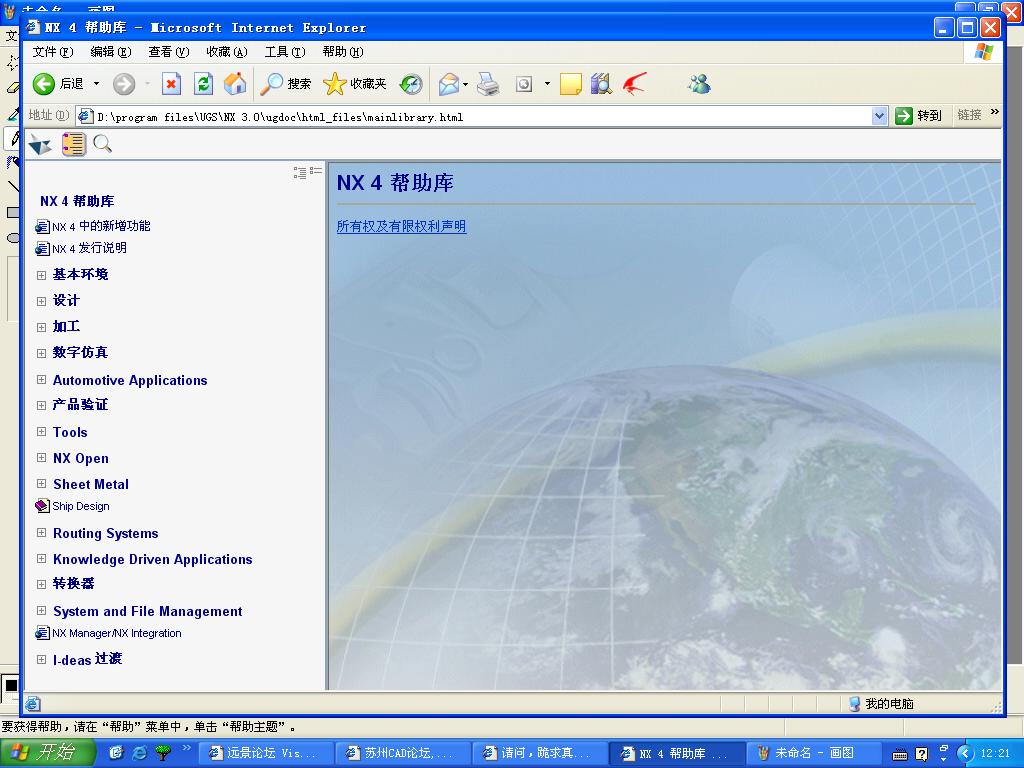The height and width of the screenshot is (768, 1024).
Task: Expand the 链接 links toolbar chevron
Action: 995,112
